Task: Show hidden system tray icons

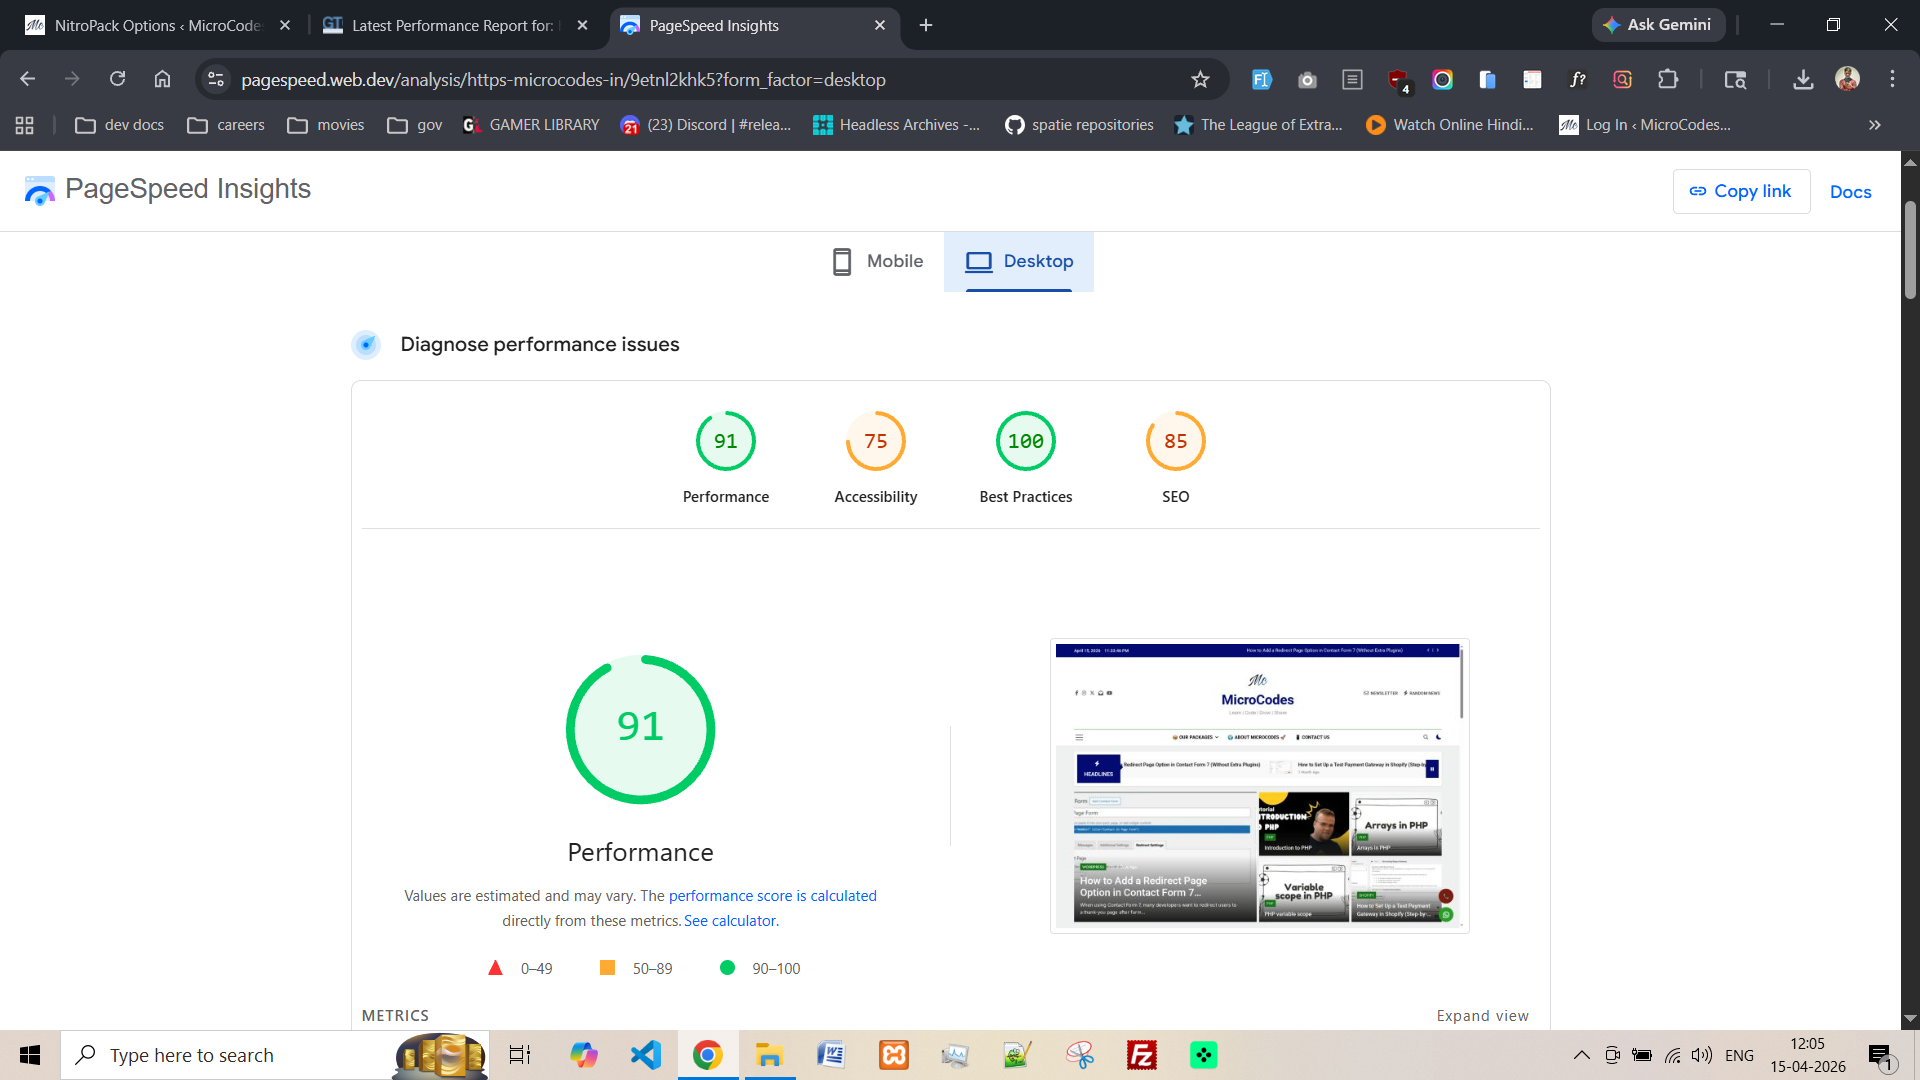Action: [1581, 1055]
